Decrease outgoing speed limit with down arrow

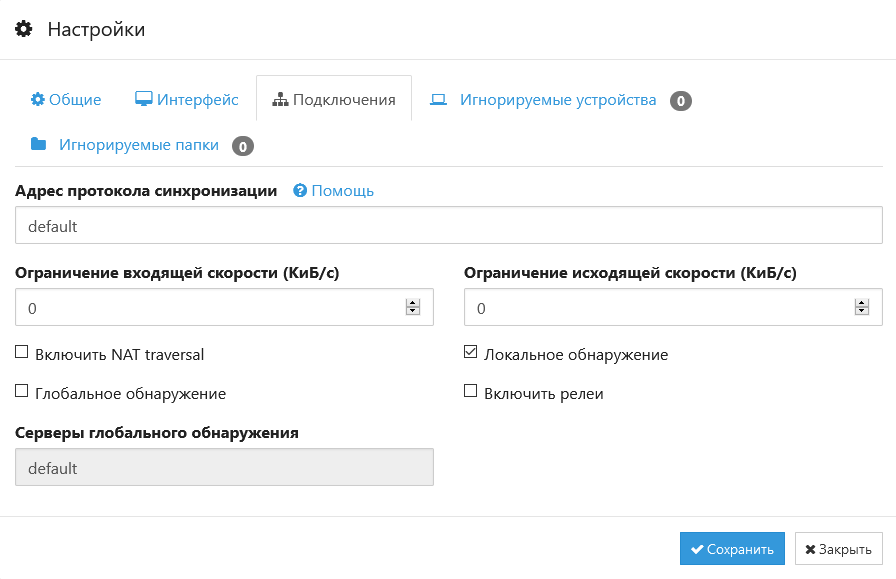click(x=862, y=311)
